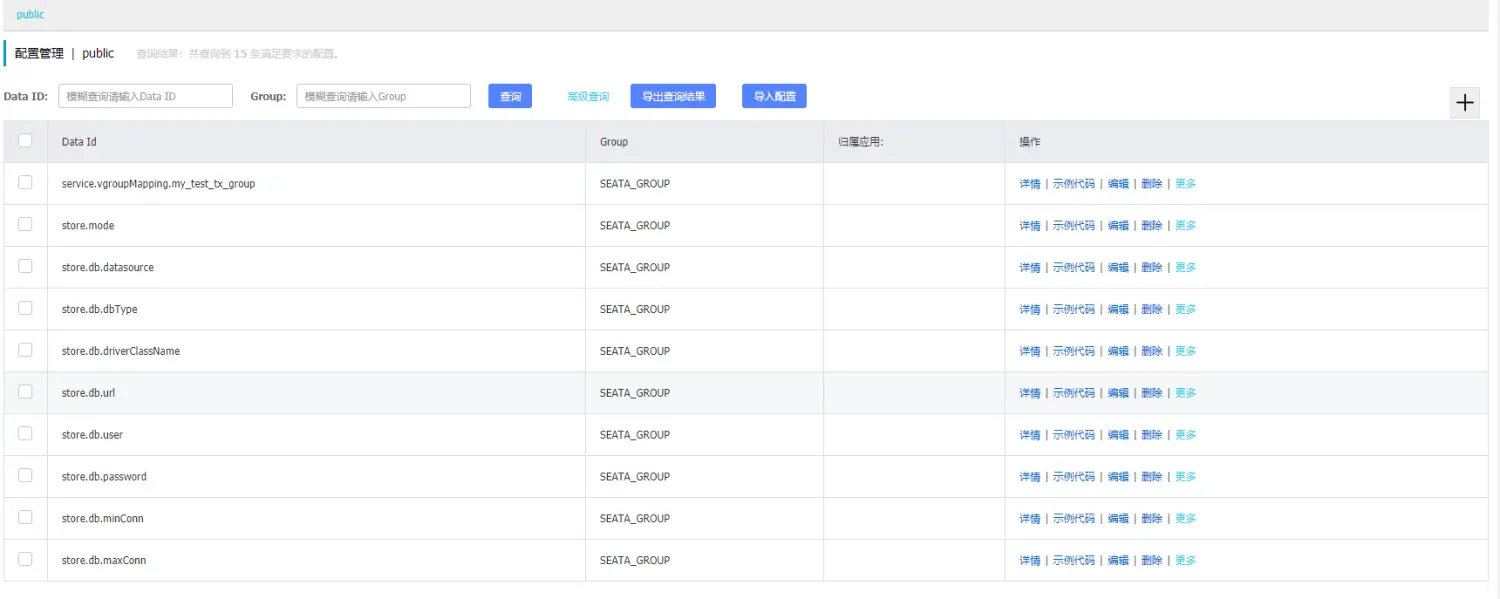Image resolution: width=1500 pixels, height=599 pixels.
Task: Tick the select-all checkbox in table header
Action: (25, 141)
